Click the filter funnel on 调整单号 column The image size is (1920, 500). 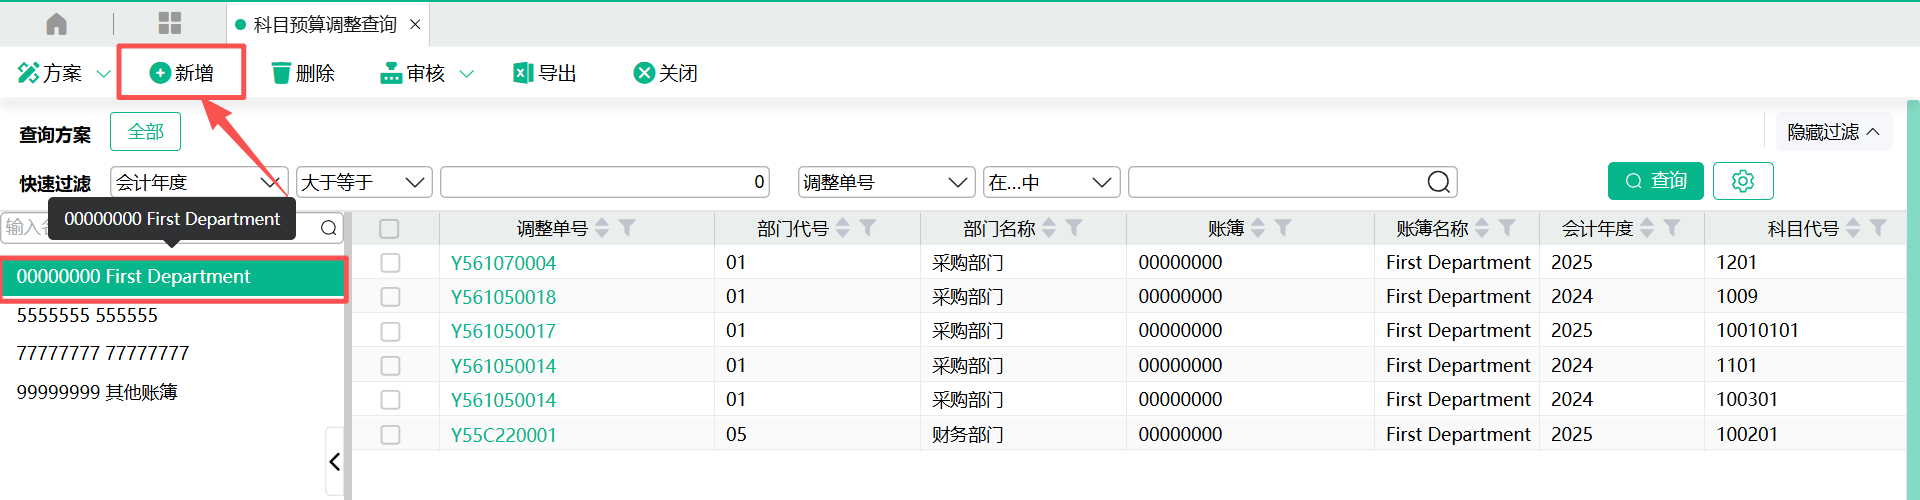627,228
